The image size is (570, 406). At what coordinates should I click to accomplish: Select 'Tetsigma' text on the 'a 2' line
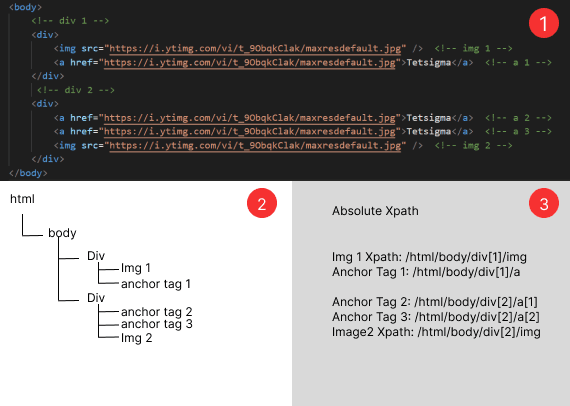429,118
